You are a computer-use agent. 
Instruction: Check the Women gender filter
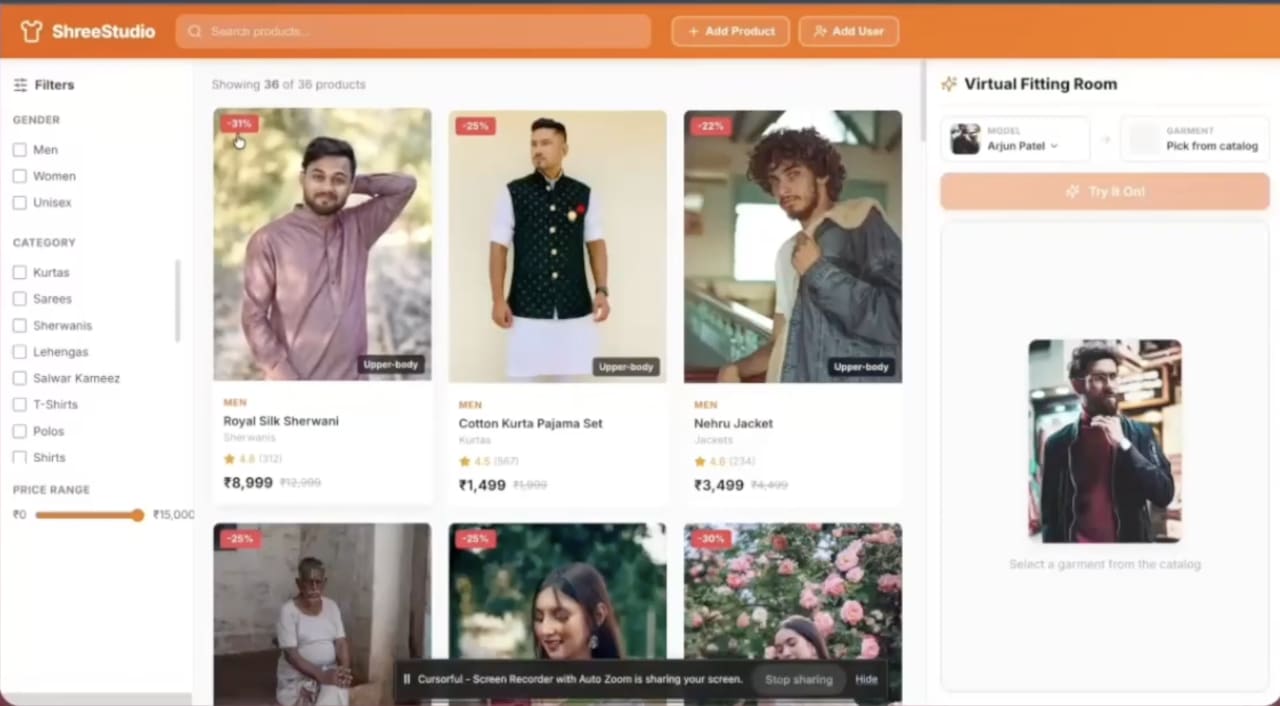20,176
